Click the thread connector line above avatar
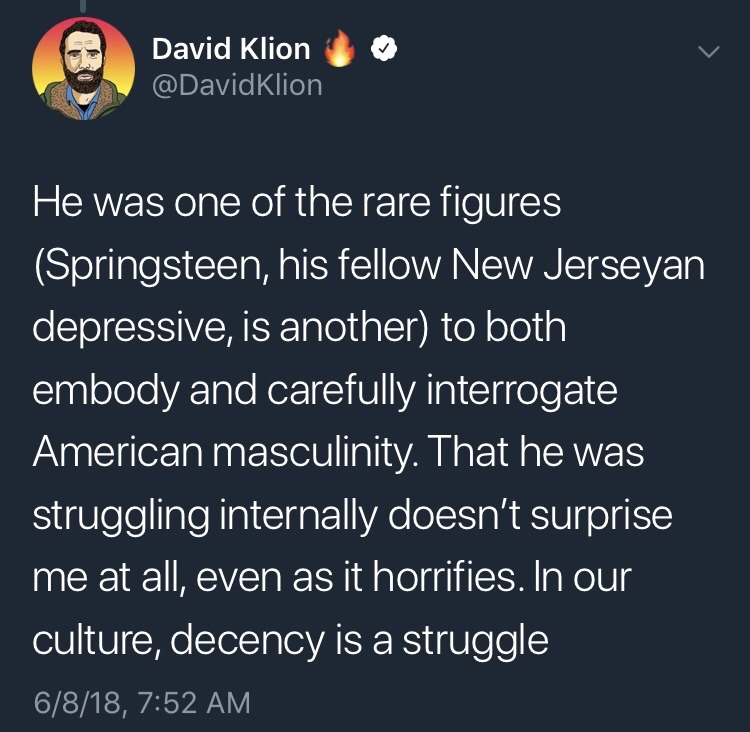Image resolution: width=750 pixels, height=732 pixels. 83,6
